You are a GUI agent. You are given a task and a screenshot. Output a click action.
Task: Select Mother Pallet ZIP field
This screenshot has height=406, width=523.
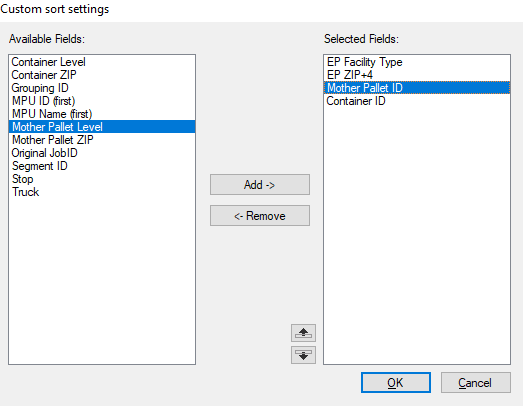click(x=102, y=140)
